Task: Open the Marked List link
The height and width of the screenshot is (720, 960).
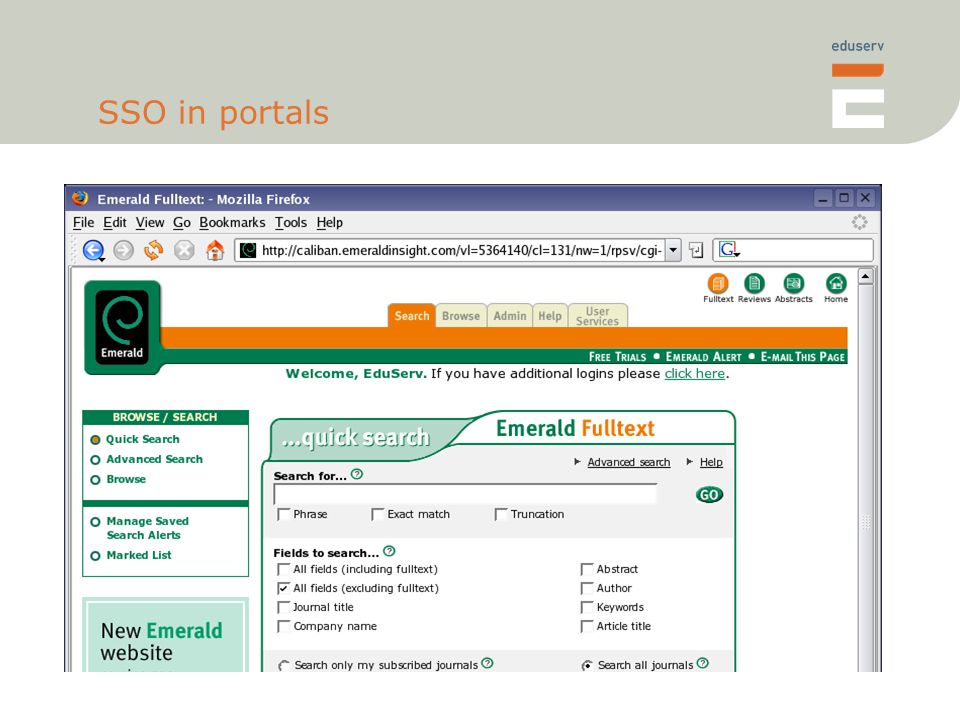Action: pos(138,555)
